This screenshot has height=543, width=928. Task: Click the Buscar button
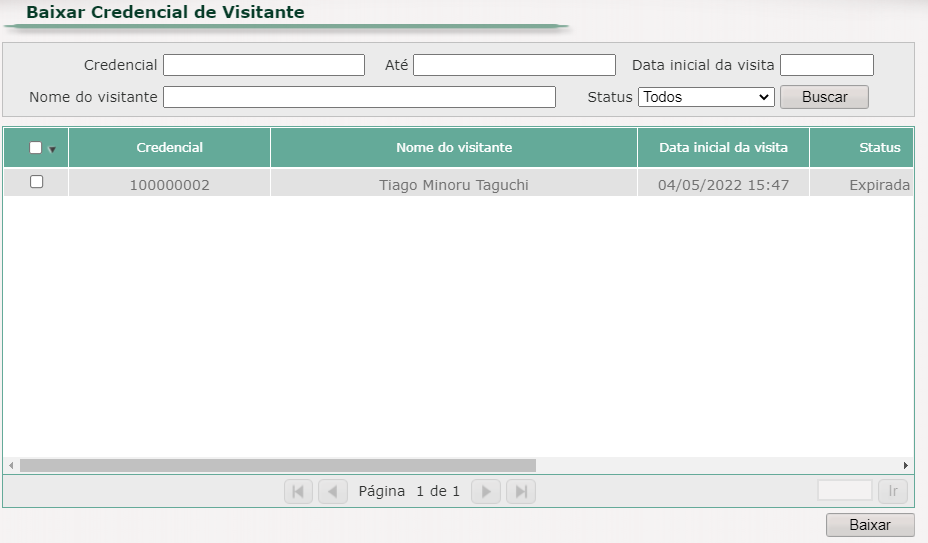(824, 97)
